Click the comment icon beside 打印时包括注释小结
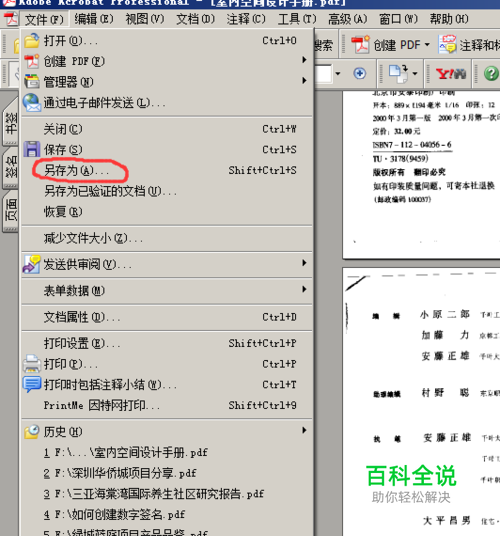This screenshot has height=536, width=500. tap(32, 384)
